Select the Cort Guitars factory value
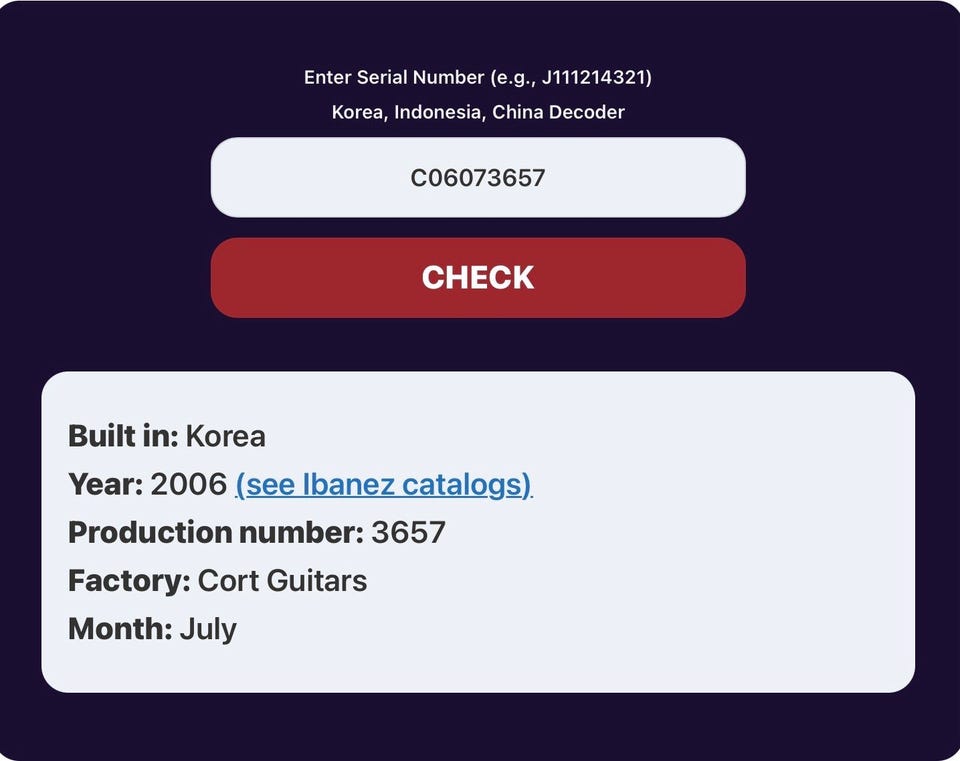 pyautogui.click(x=282, y=580)
